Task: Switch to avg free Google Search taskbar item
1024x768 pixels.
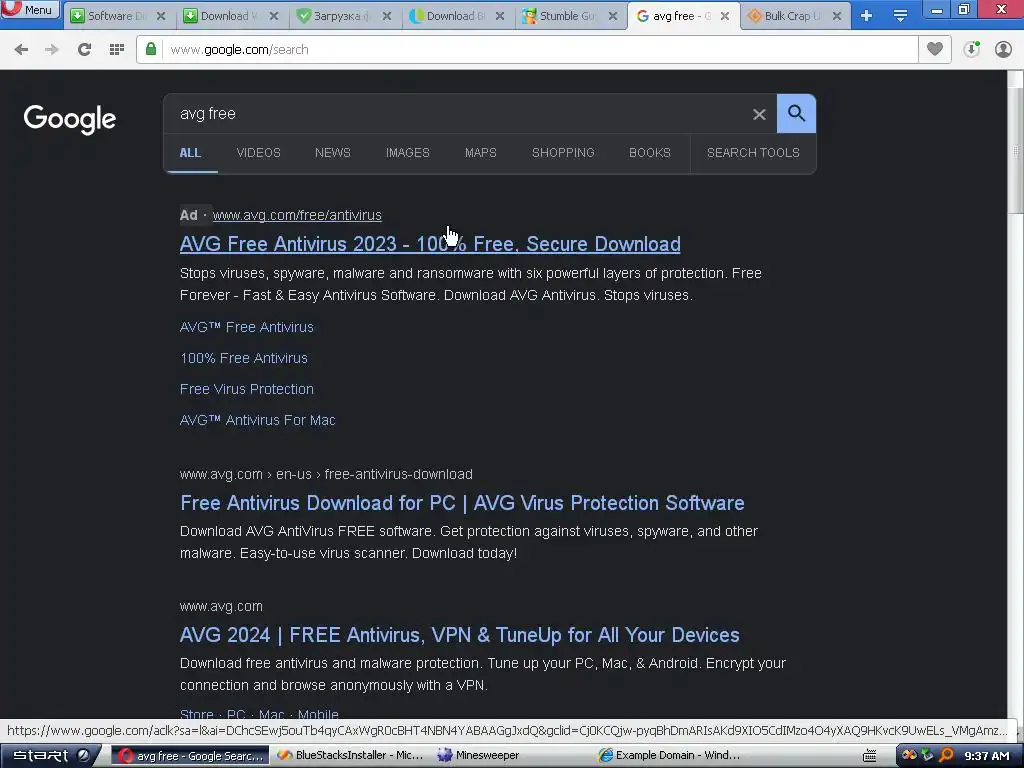Action: [191, 756]
